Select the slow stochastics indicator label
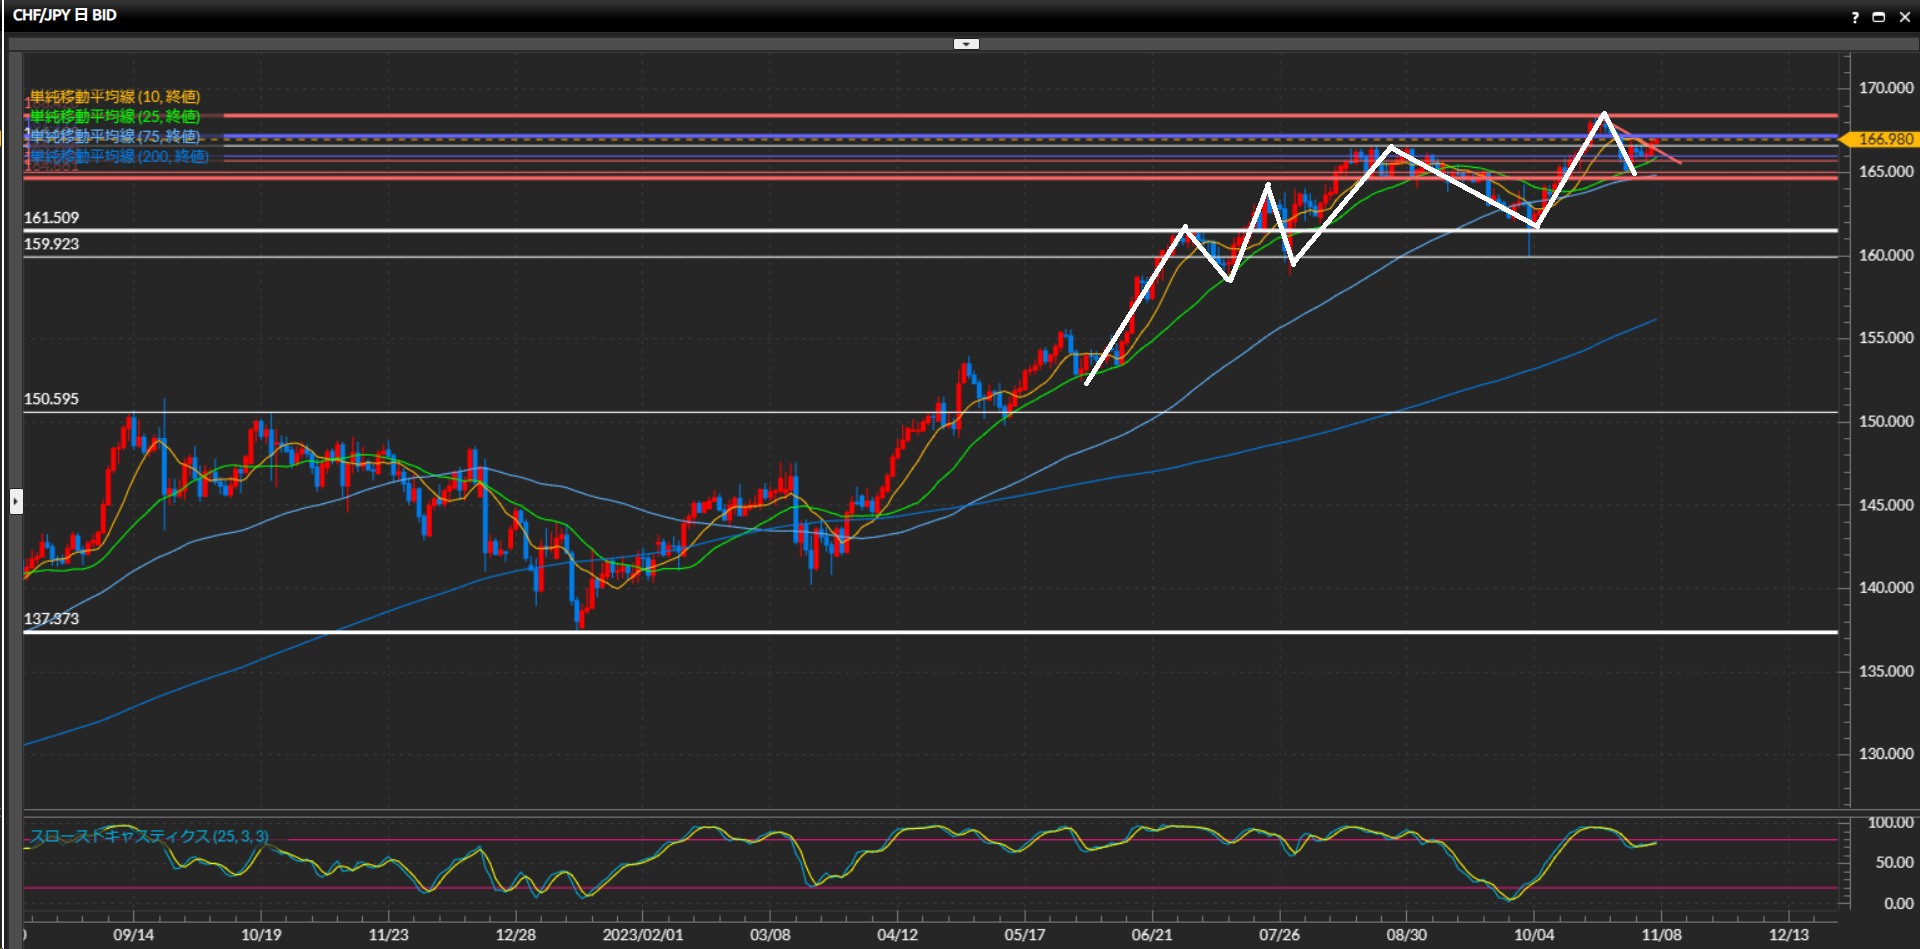1920x949 pixels. [149, 836]
